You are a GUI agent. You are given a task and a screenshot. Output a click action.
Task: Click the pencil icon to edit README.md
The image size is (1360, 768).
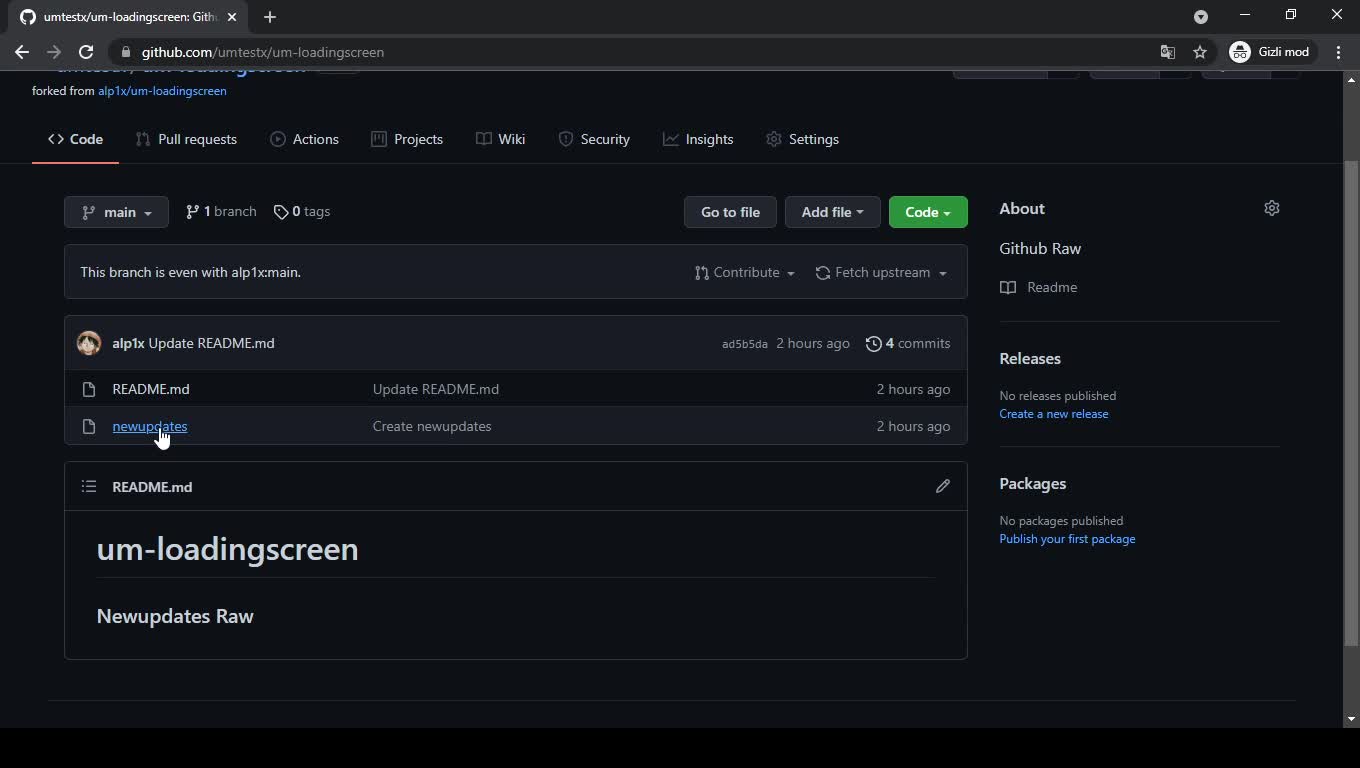(942, 486)
